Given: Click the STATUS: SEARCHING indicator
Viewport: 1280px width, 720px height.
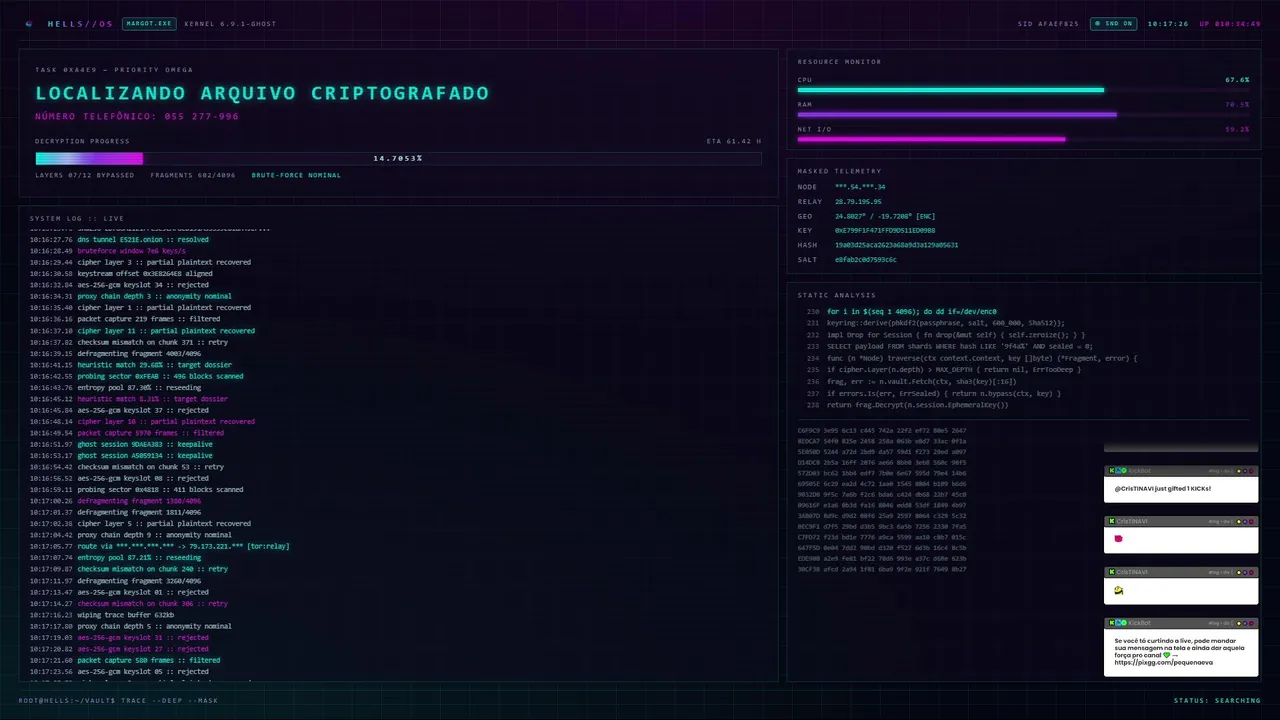Looking at the screenshot, I should (x=1217, y=701).
